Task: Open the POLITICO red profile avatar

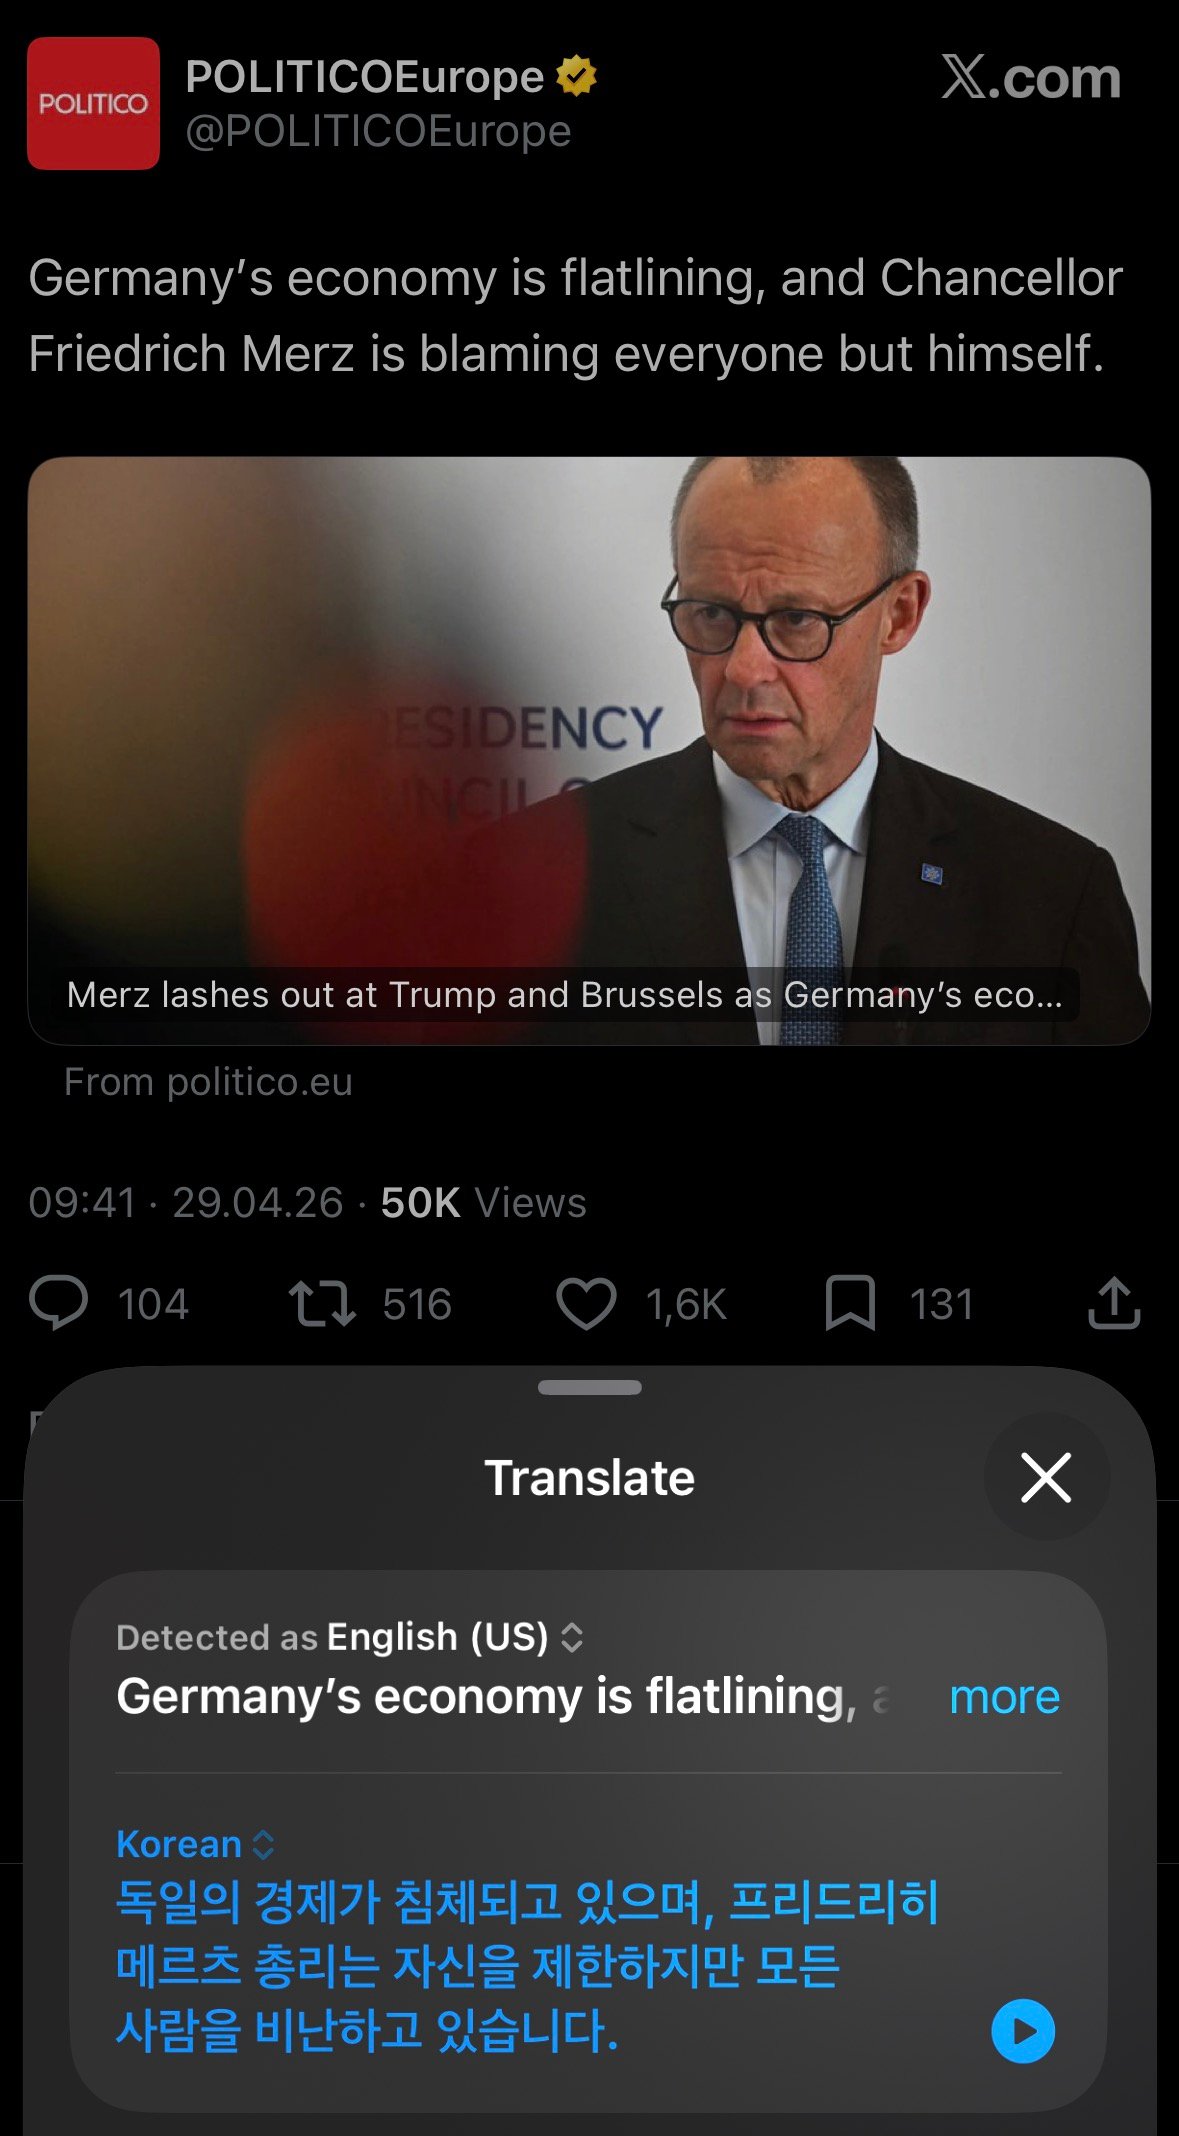Action: (x=93, y=103)
